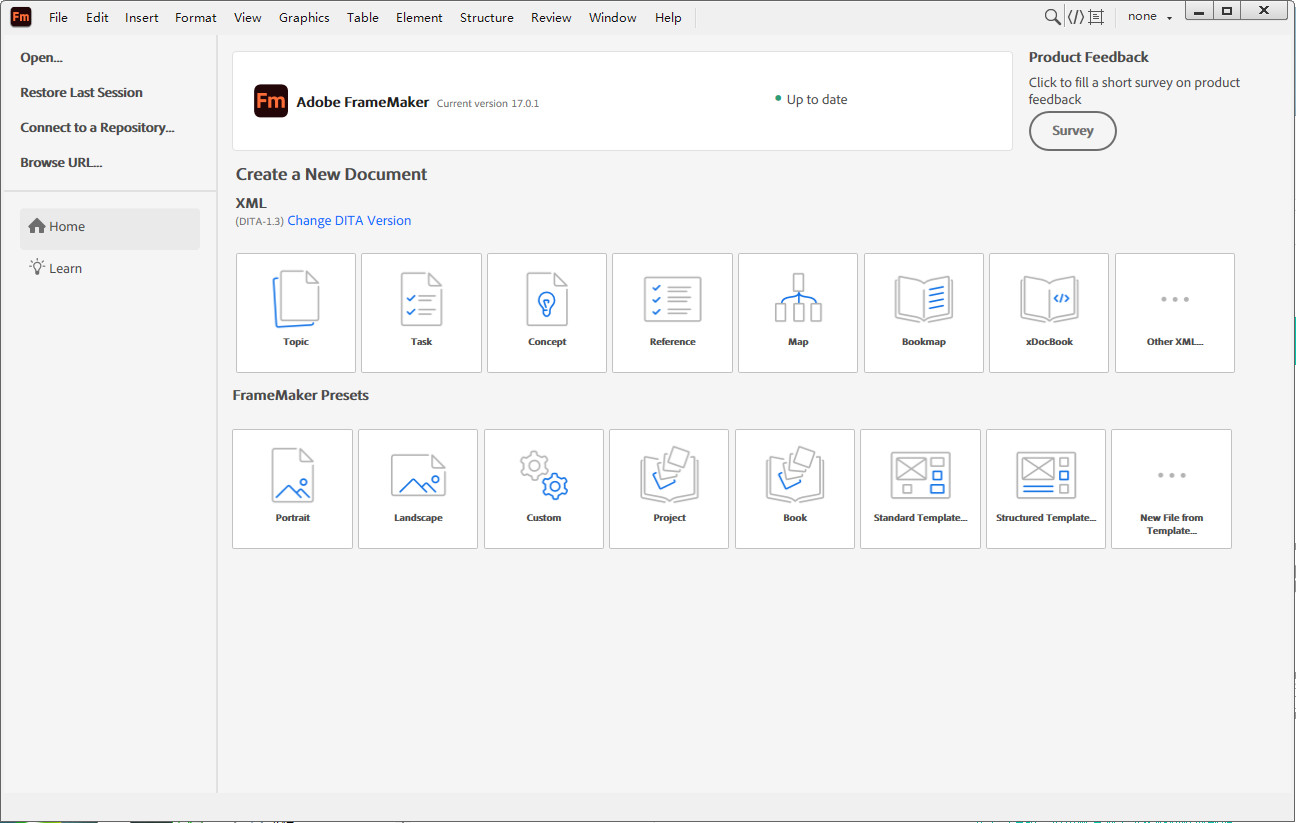Click Connect to a Repository...
The height and width of the screenshot is (823, 1296).
pyautogui.click(x=97, y=128)
